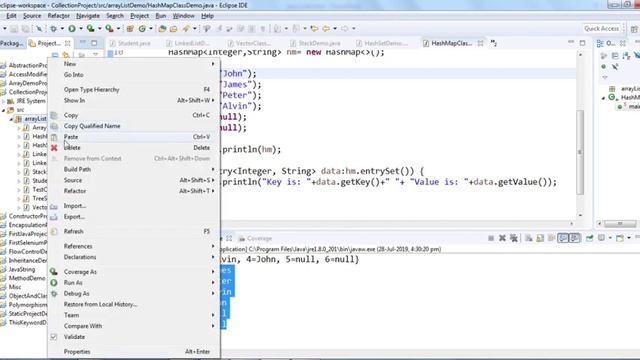Click the Collapse All icon in Project Explorer
Viewport: 640px width, 360px height.
coord(55,55)
